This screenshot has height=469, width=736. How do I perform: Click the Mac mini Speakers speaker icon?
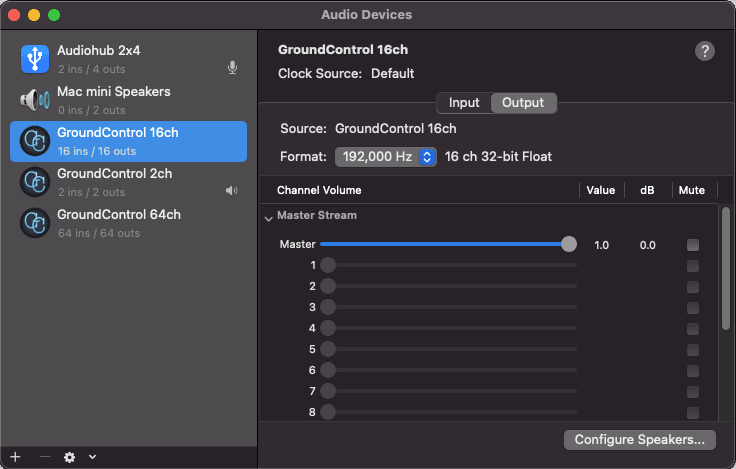point(35,100)
